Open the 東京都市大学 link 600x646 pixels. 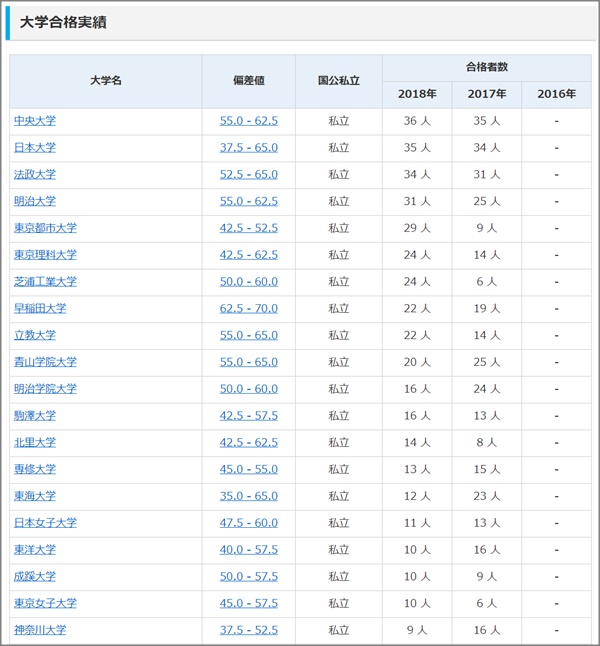coord(45,228)
